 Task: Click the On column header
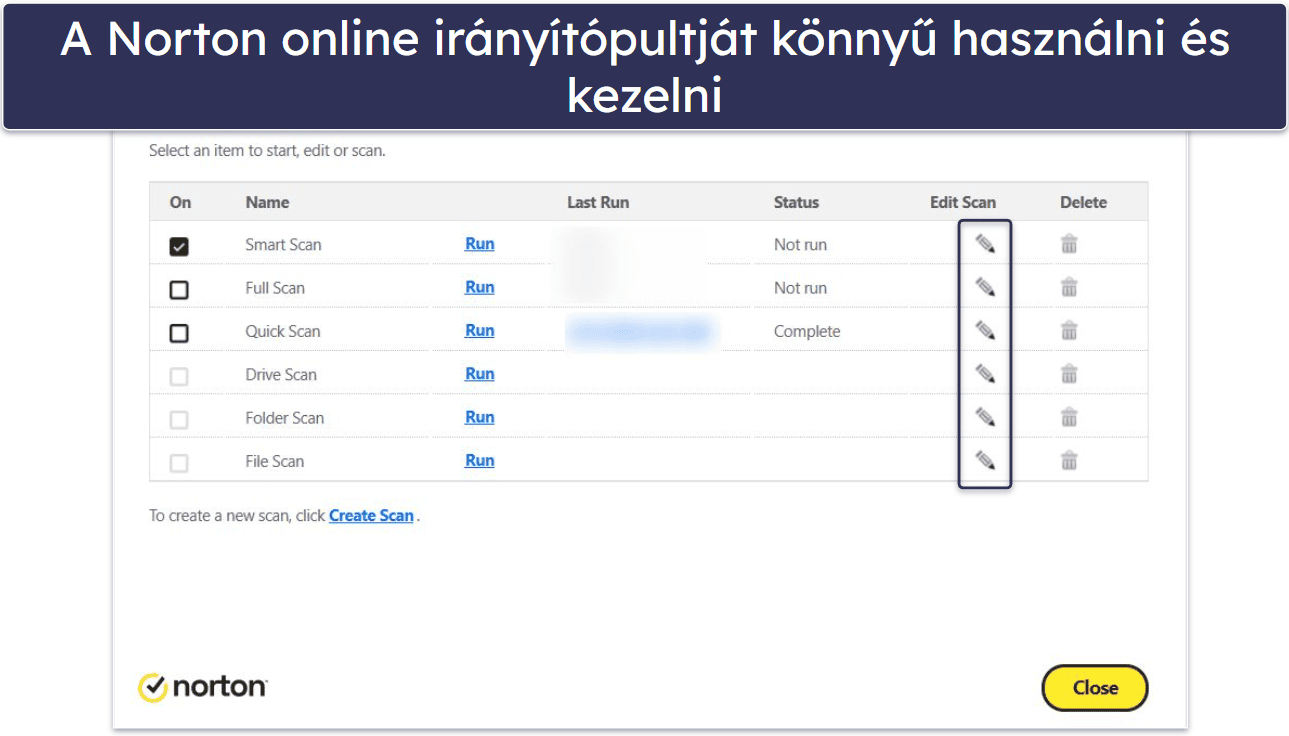tap(180, 202)
